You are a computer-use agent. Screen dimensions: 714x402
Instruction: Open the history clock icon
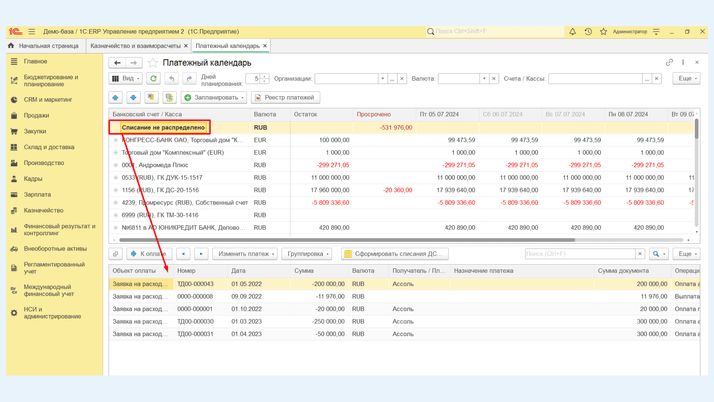click(588, 32)
